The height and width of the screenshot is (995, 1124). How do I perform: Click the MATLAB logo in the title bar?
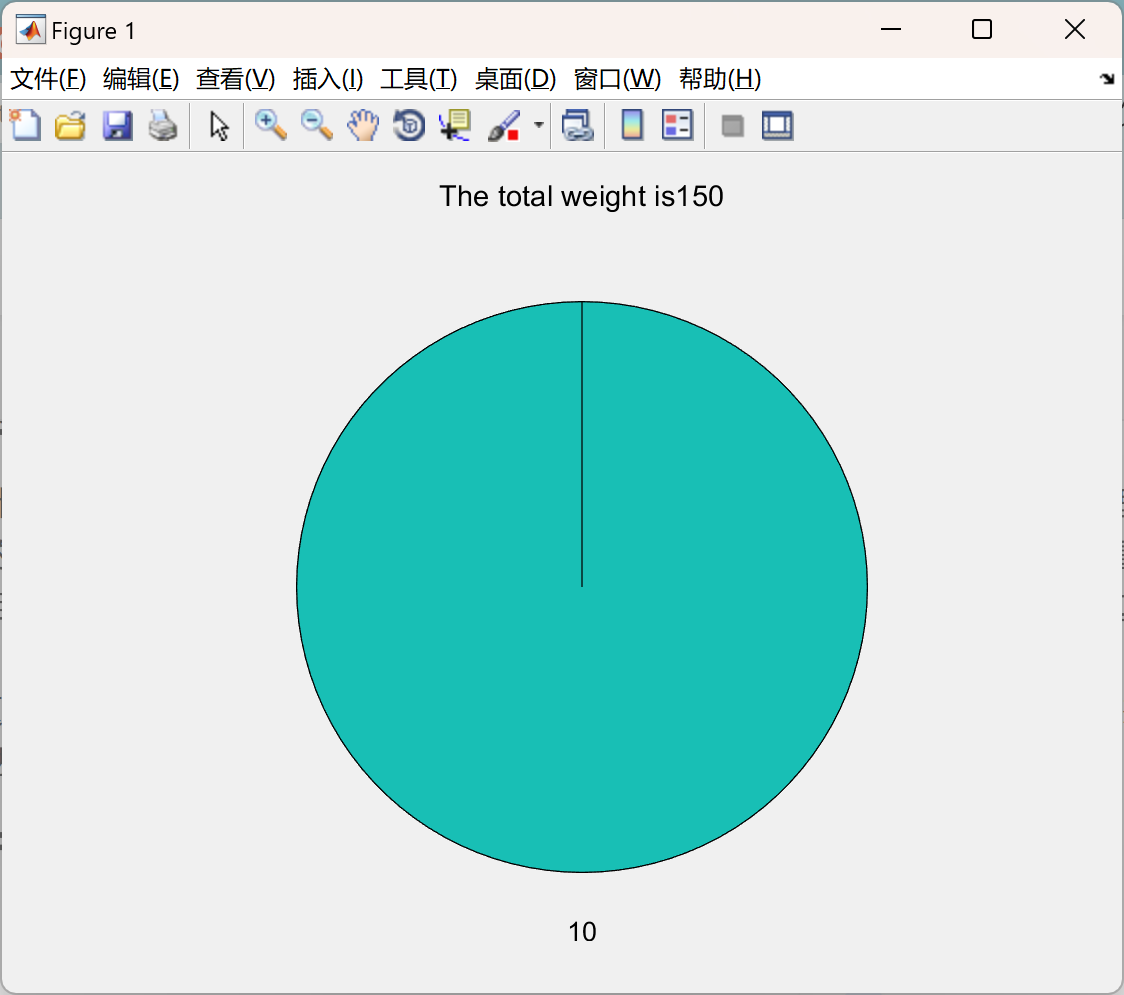pyautogui.click(x=30, y=30)
